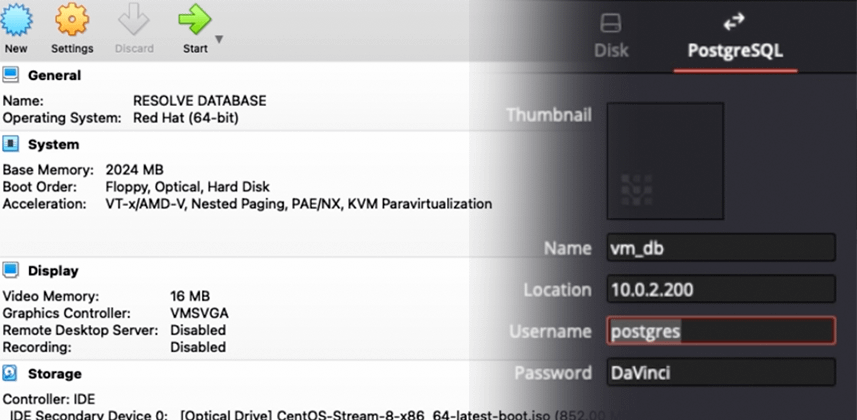This screenshot has width=857, height=420.
Task: Click the System chip icon
Action: pyautogui.click(x=10, y=144)
